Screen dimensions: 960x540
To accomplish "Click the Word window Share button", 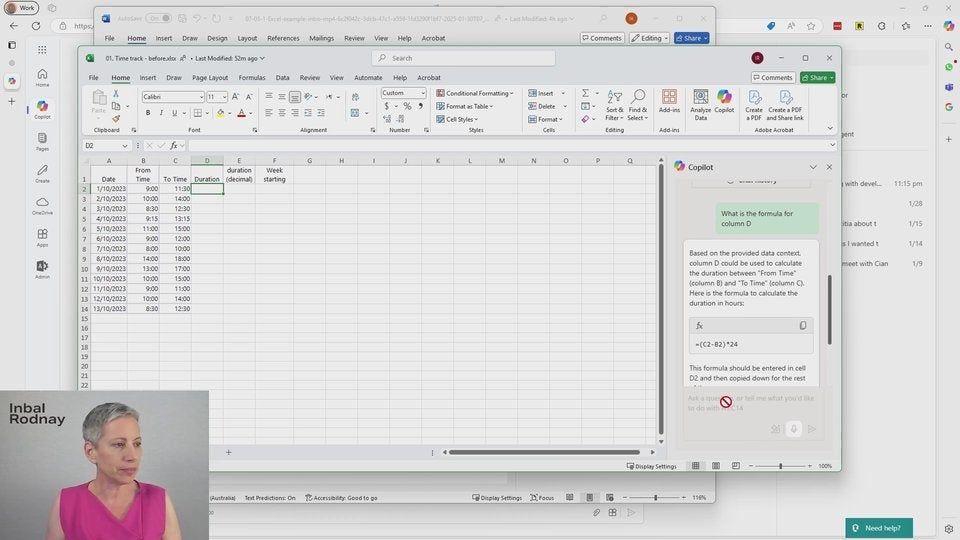I will (x=691, y=38).
